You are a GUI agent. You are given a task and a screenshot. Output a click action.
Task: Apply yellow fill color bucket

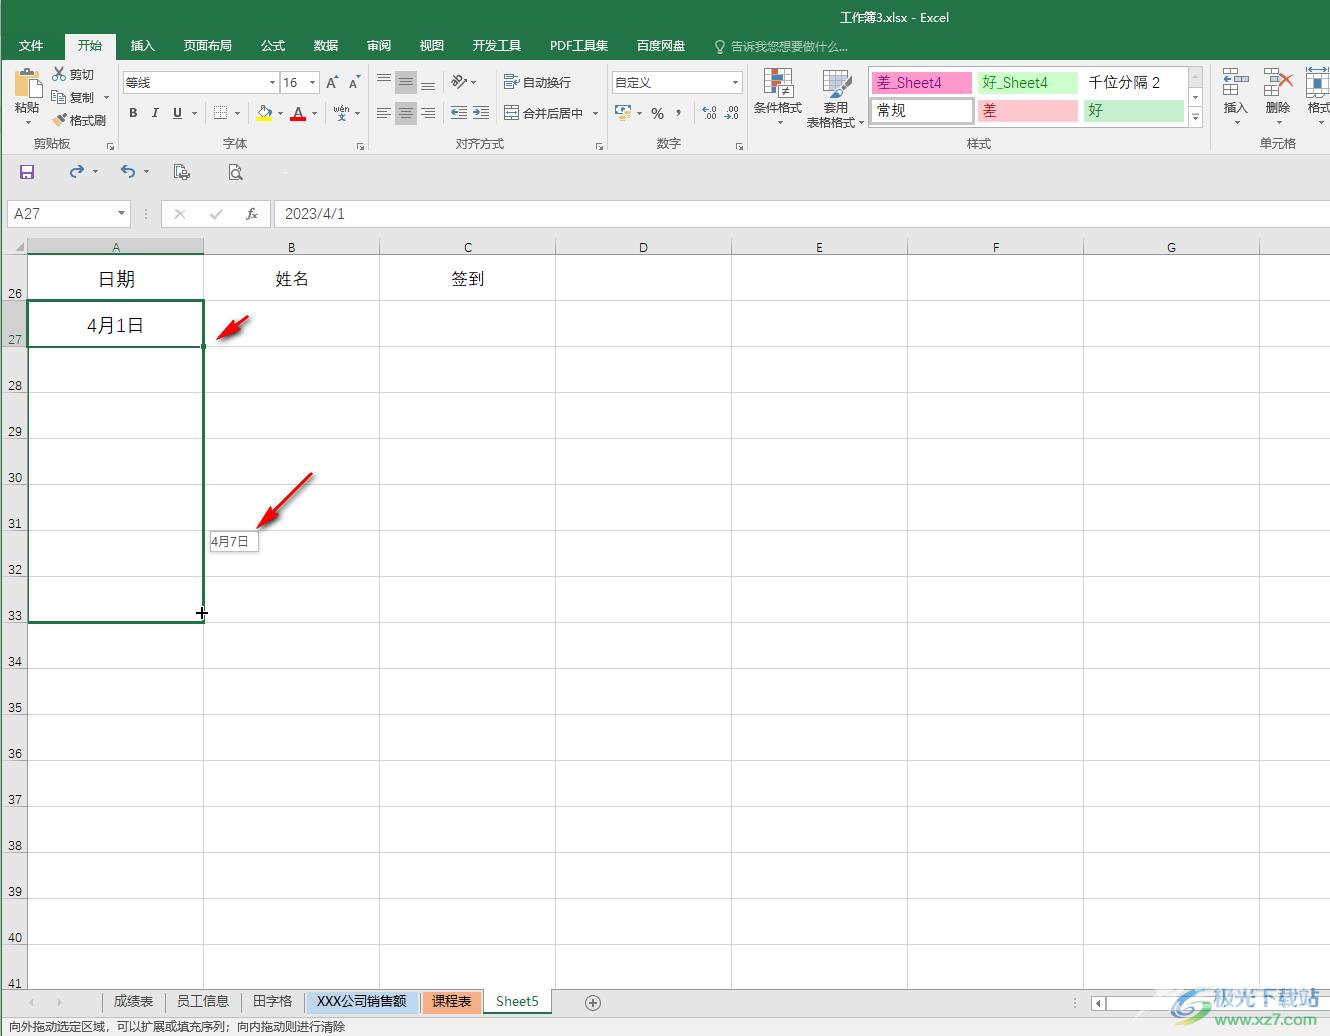[x=264, y=113]
